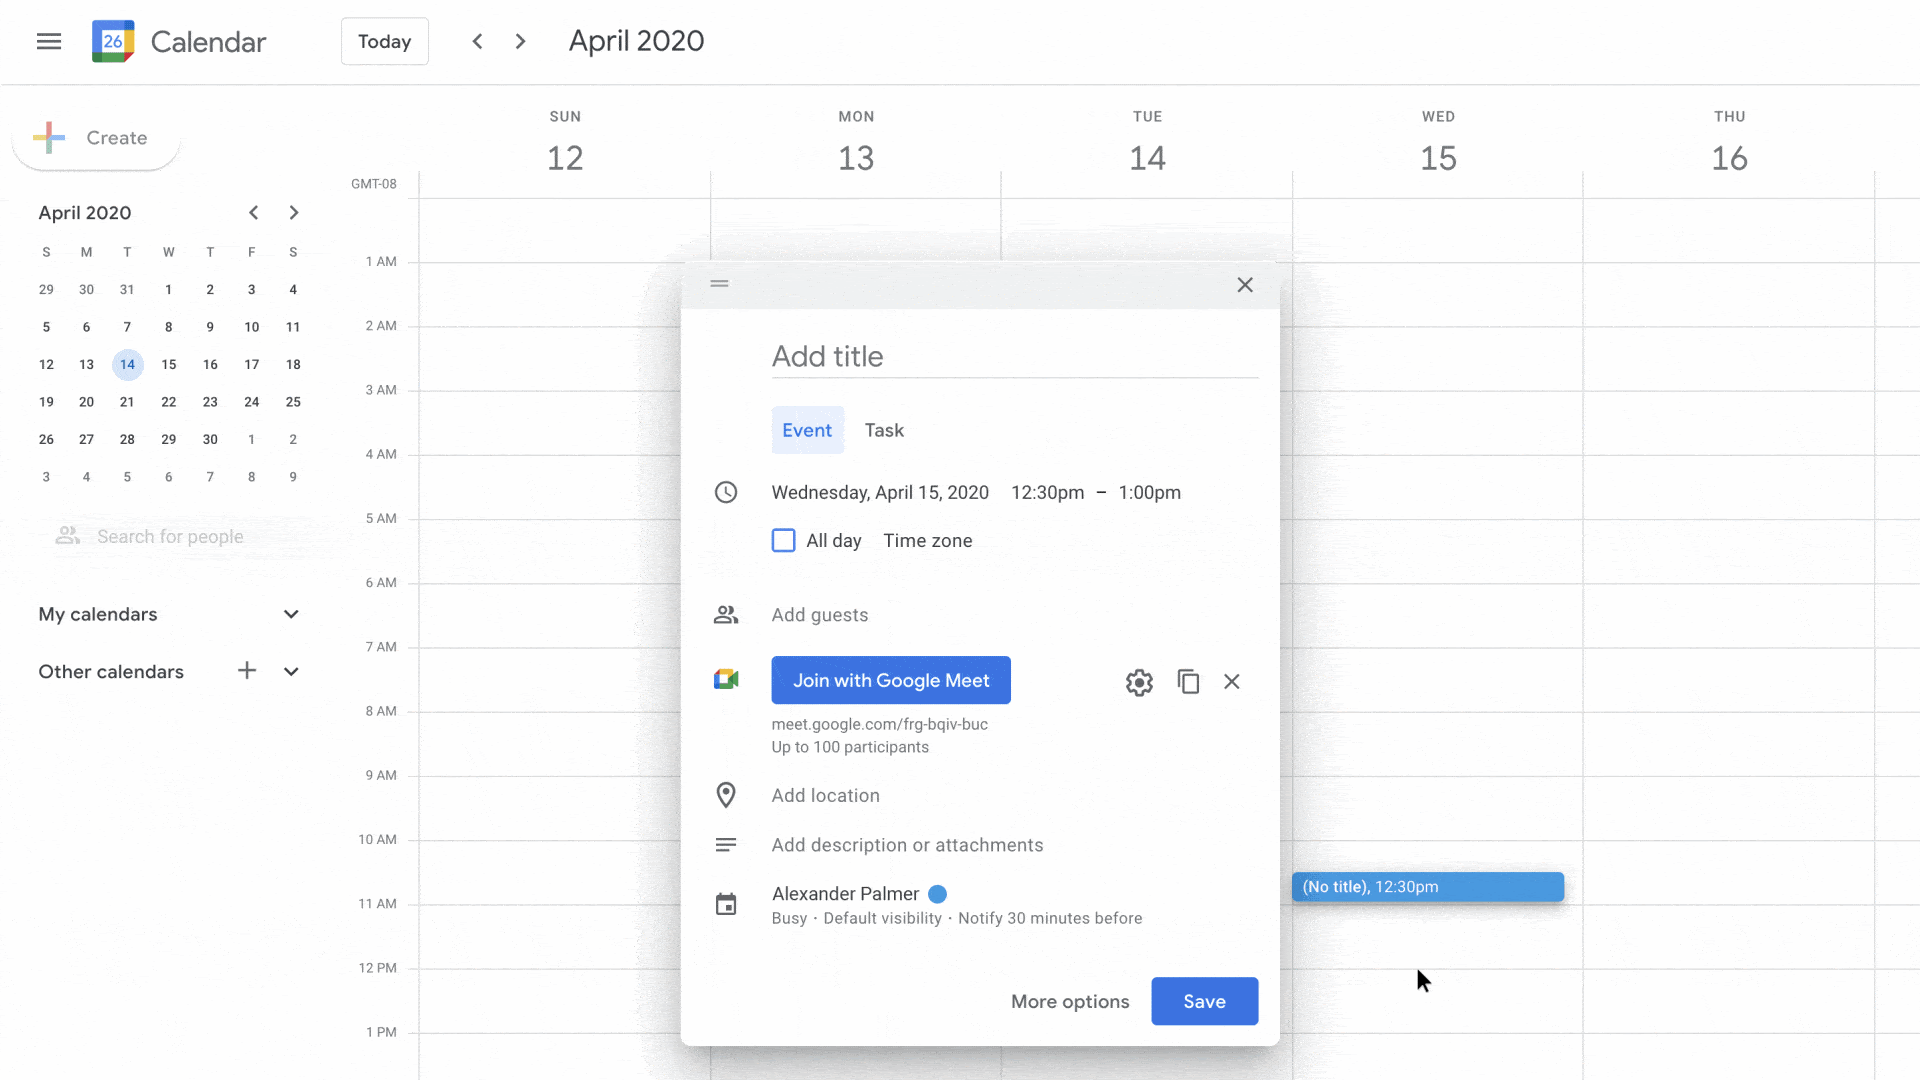Click the Save event button
The width and height of the screenshot is (1920, 1080).
[1203, 1000]
